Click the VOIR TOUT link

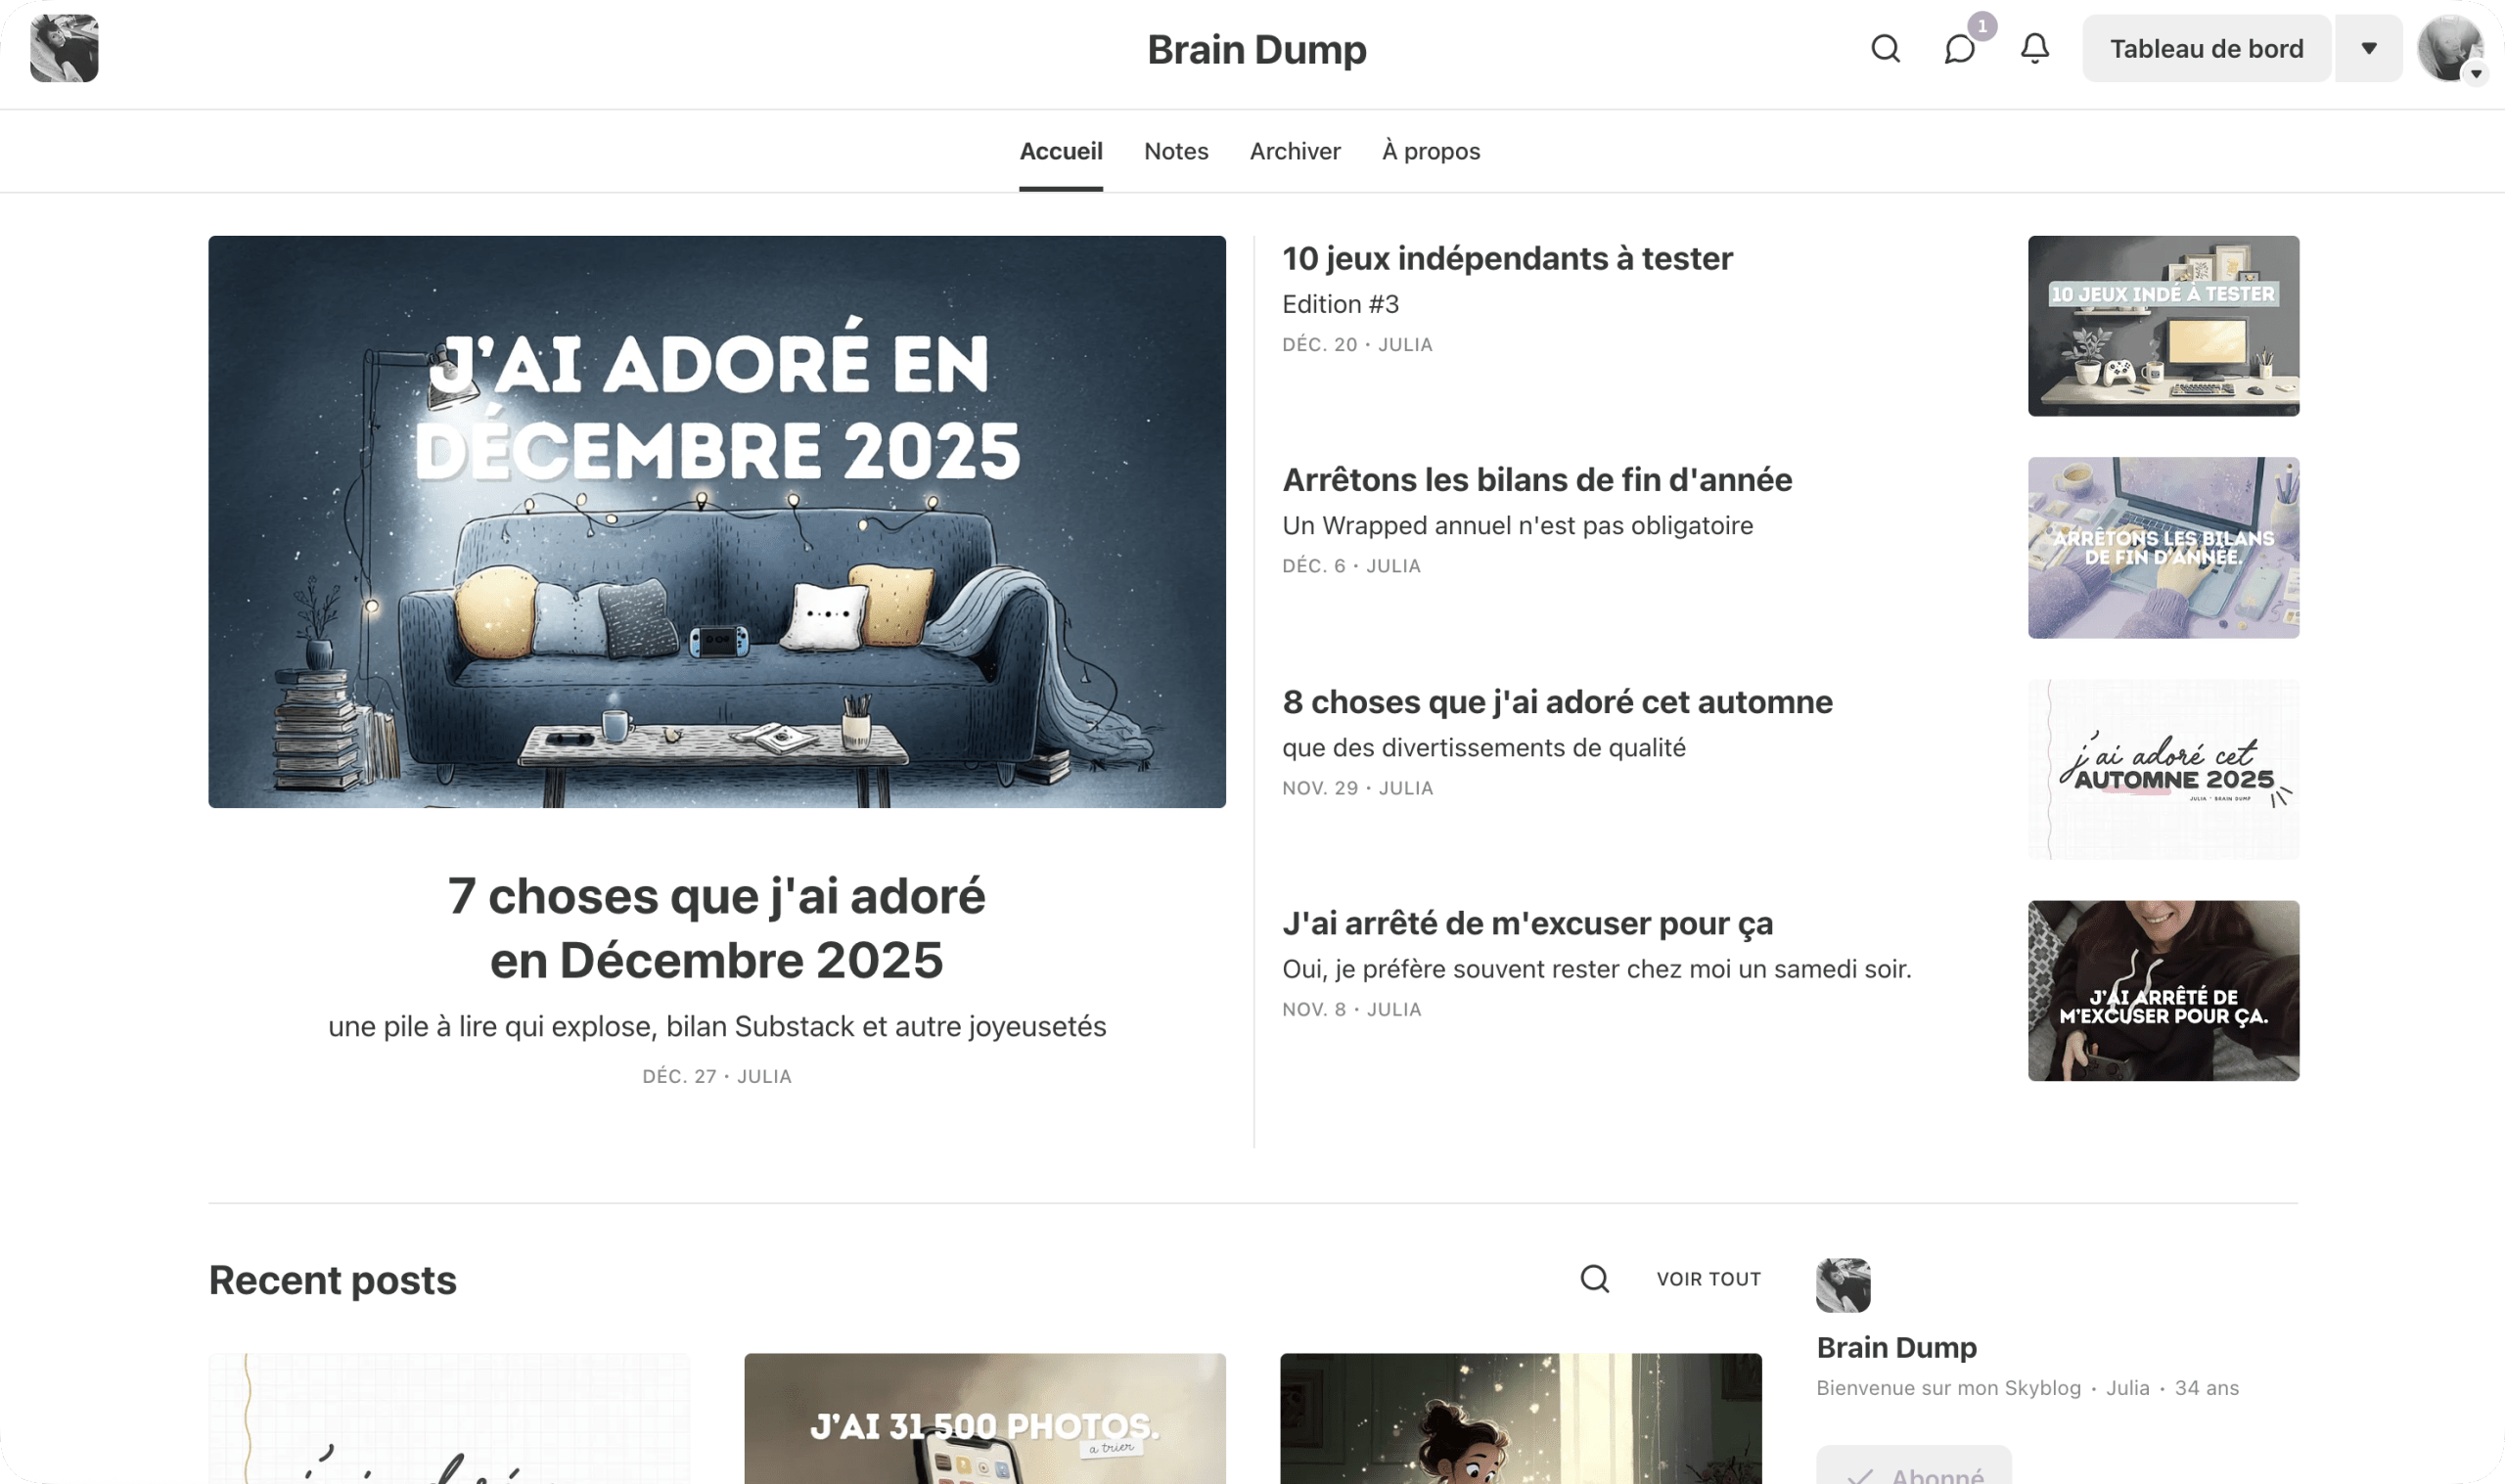click(1708, 1278)
